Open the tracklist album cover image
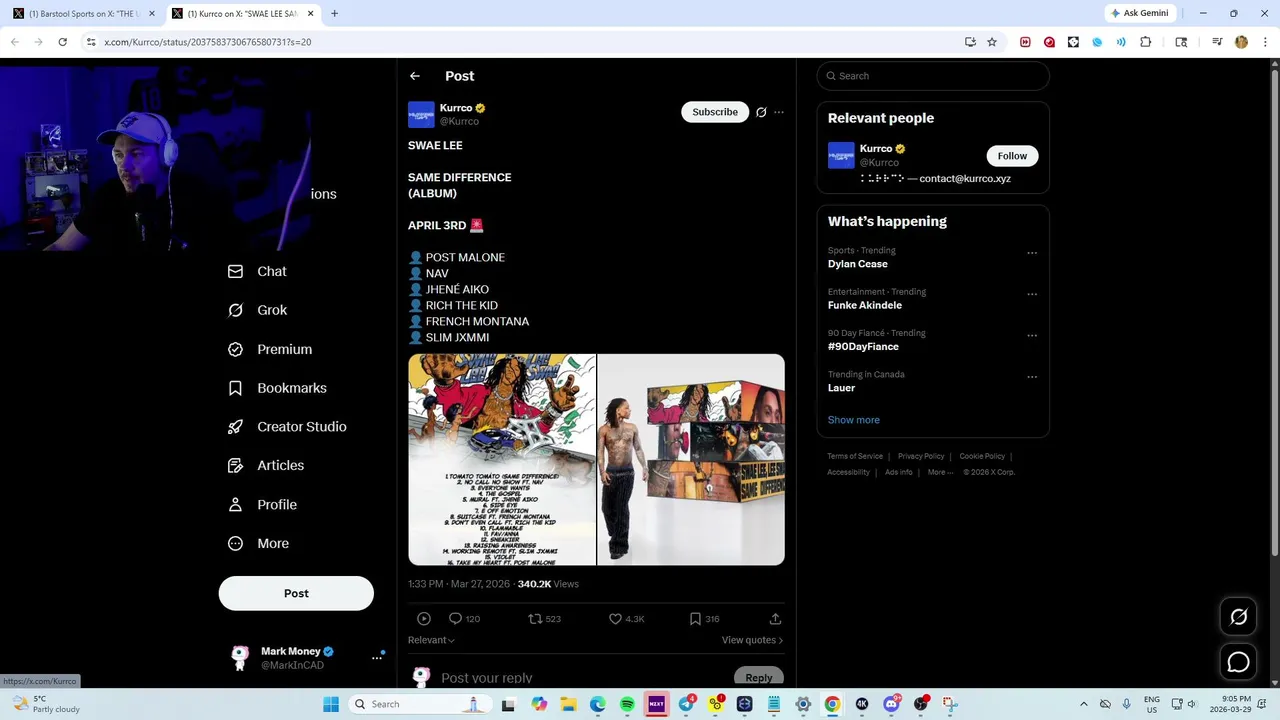The image size is (1280, 720). [x=502, y=460]
